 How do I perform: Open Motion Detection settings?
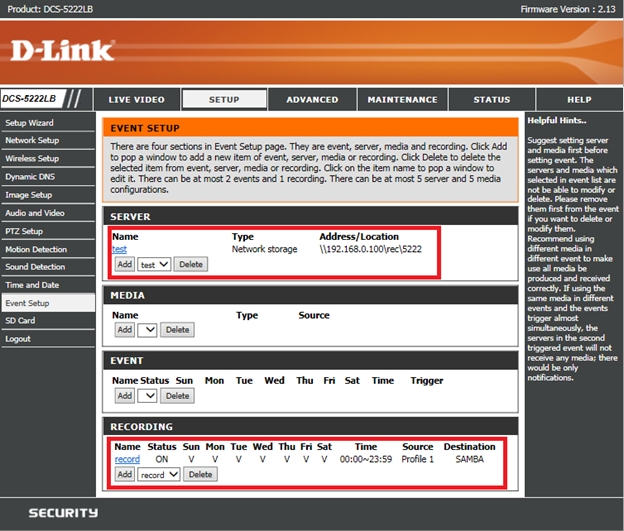(x=35, y=249)
